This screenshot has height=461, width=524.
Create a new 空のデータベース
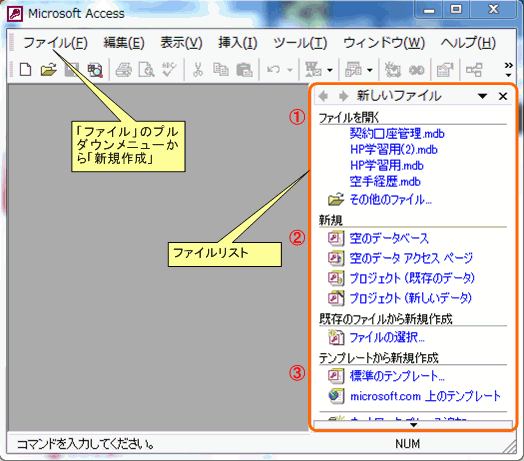[389, 238]
